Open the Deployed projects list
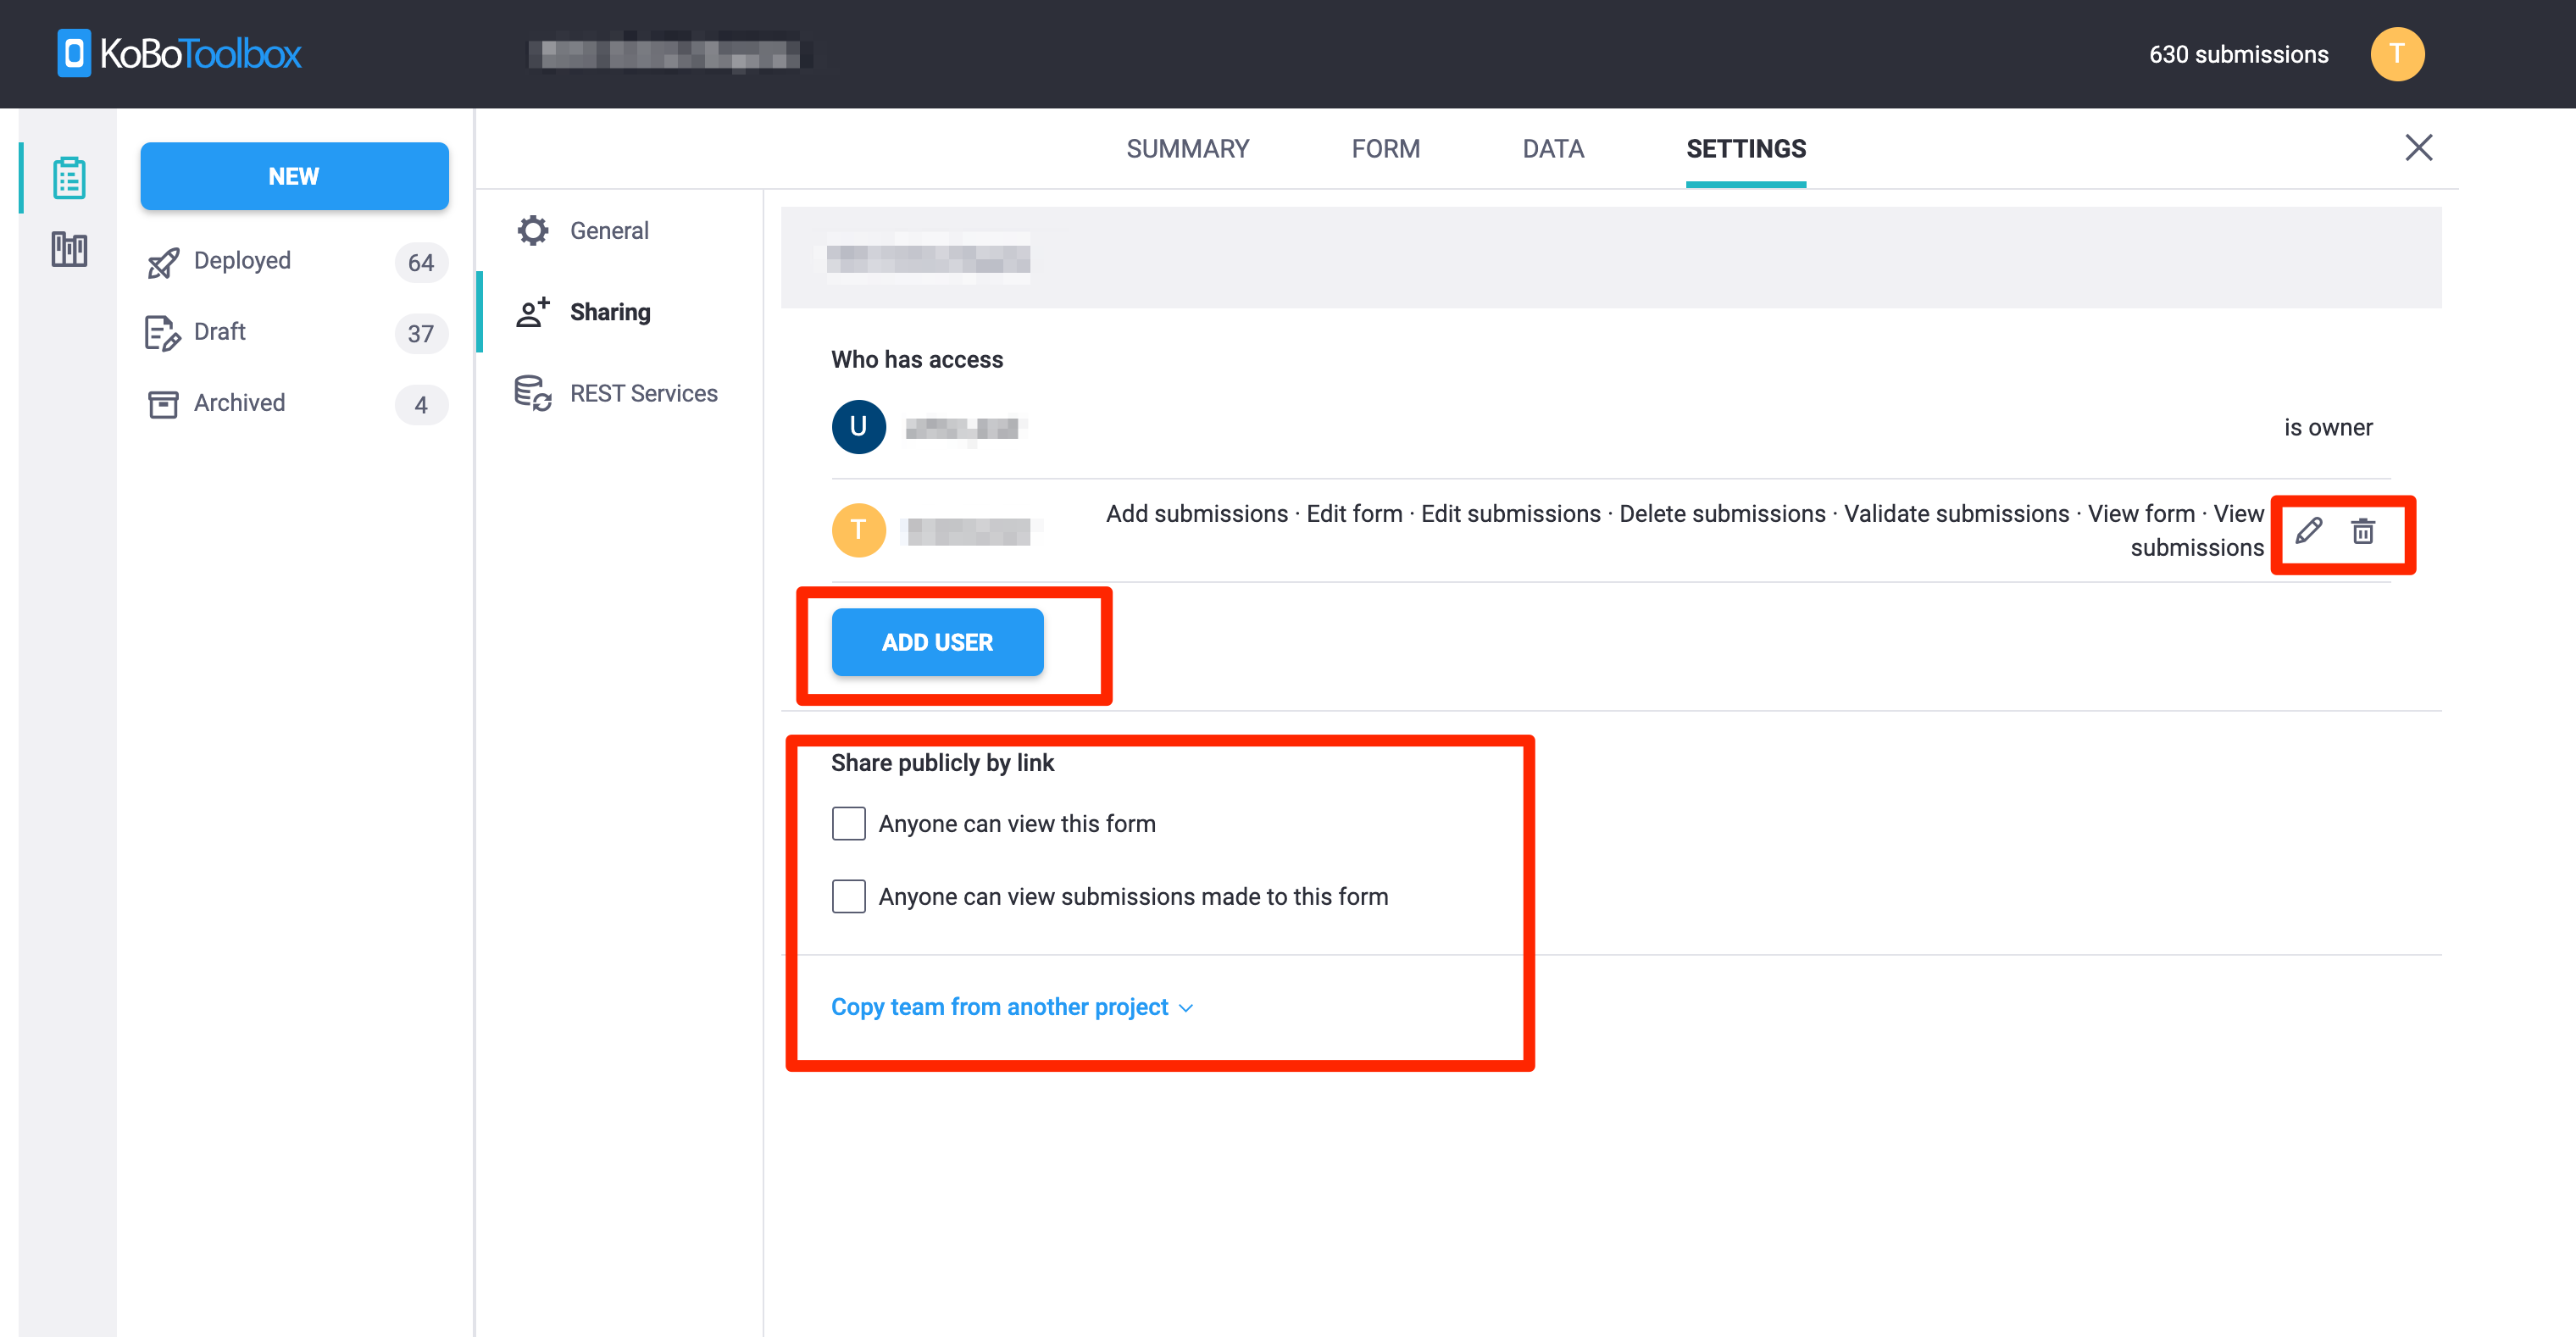 point(242,261)
